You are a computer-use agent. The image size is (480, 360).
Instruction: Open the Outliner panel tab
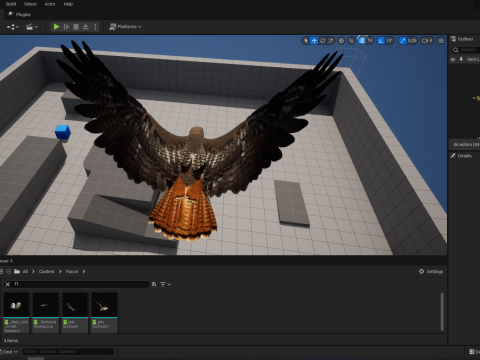point(462,39)
